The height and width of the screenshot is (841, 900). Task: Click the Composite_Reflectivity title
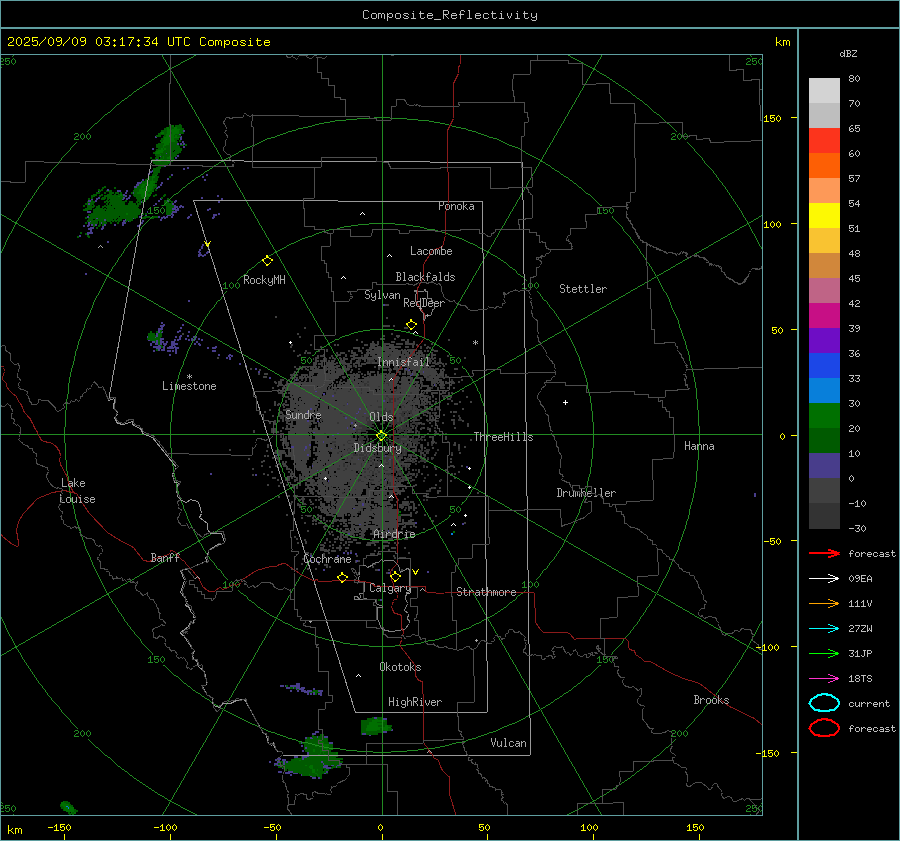[x=449, y=15]
